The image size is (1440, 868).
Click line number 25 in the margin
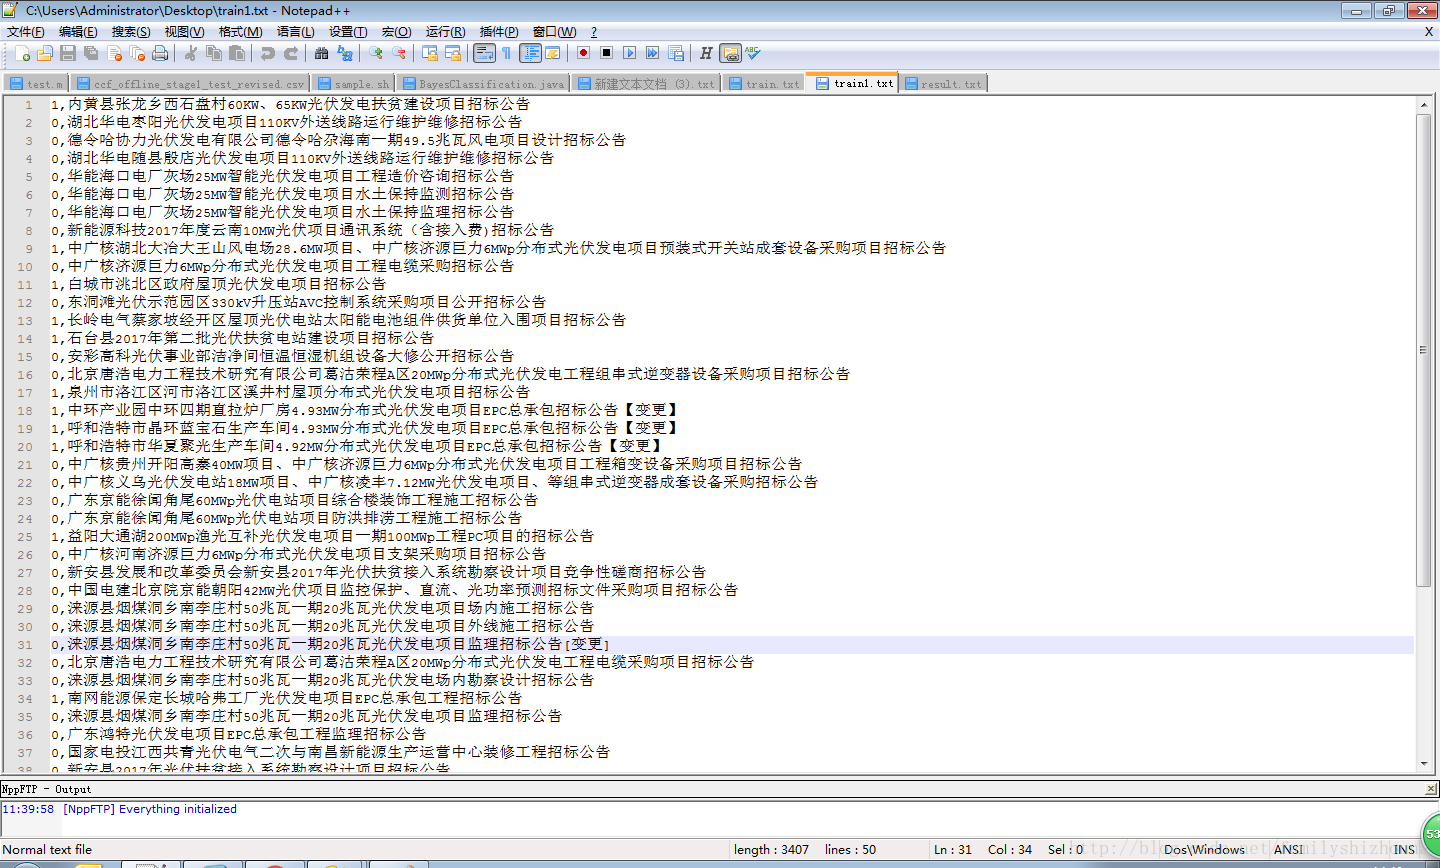point(25,536)
